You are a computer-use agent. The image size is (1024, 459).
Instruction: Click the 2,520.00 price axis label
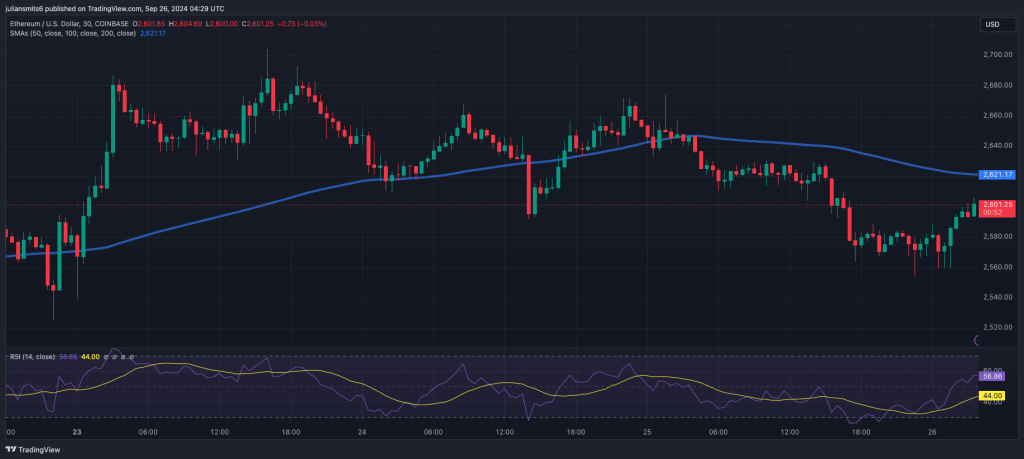(997, 327)
